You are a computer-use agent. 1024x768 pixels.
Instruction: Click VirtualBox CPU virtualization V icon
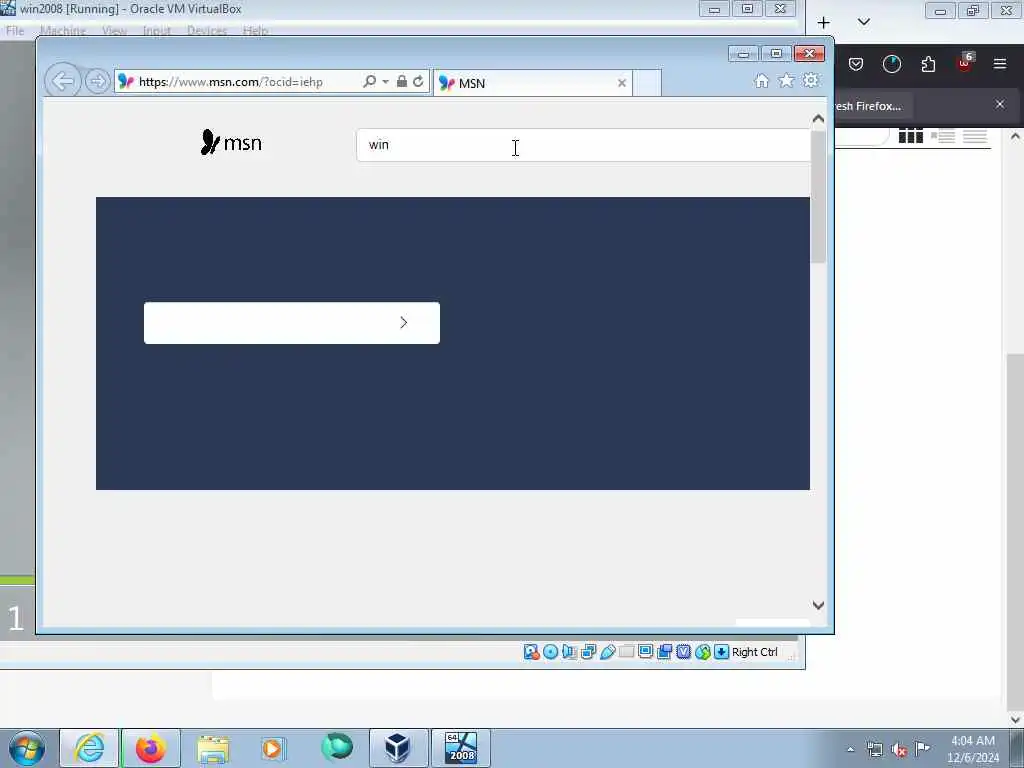(x=683, y=652)
